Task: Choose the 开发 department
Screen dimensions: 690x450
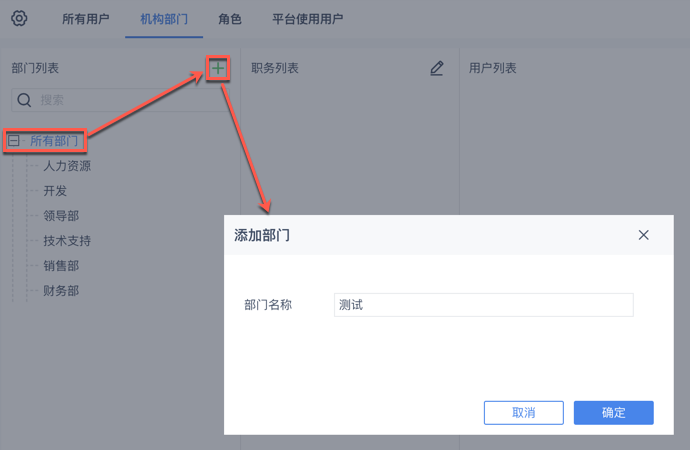Action: (55, 191)
